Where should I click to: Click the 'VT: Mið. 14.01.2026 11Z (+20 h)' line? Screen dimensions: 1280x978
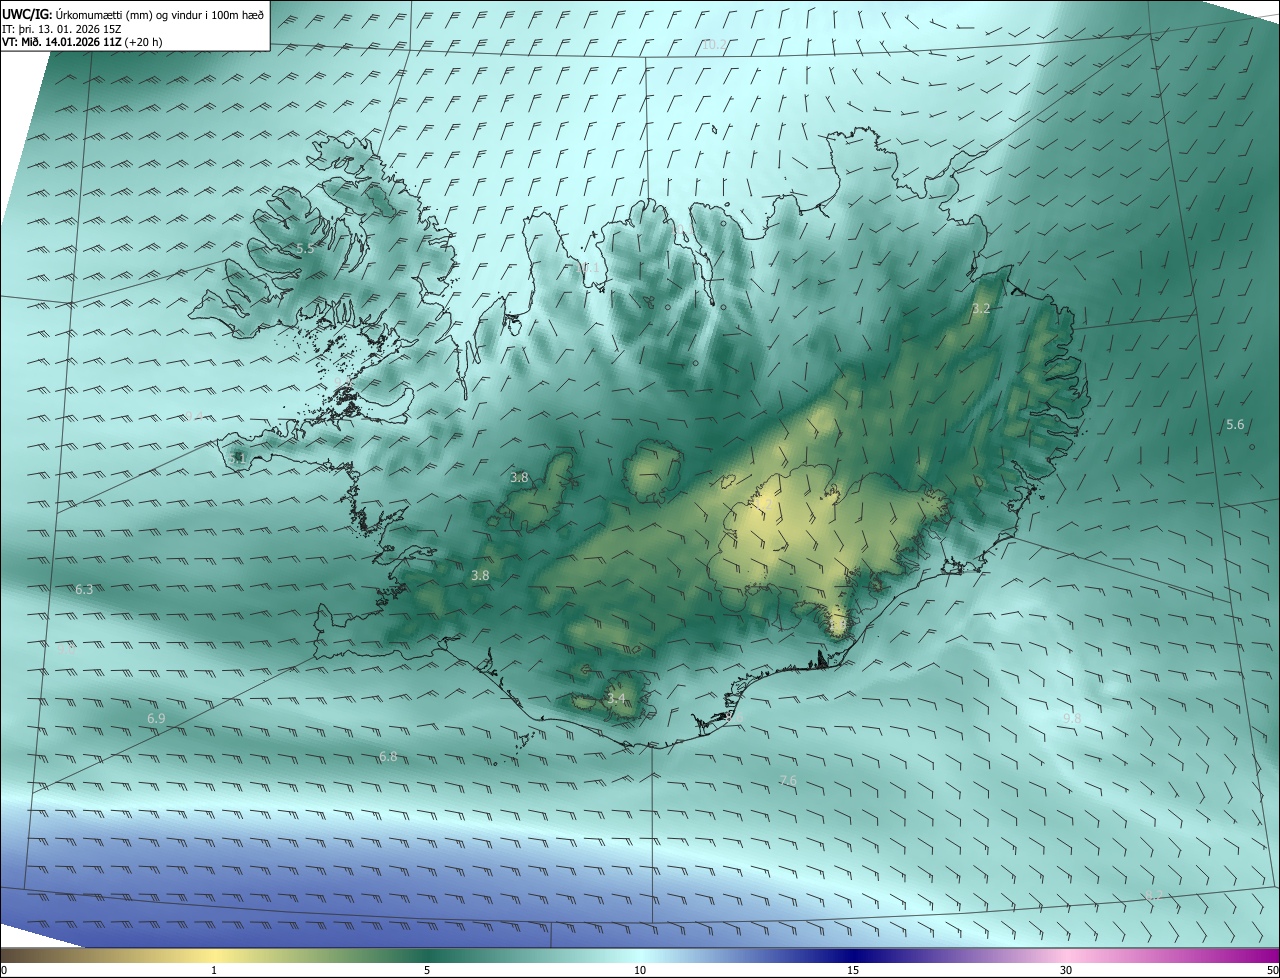click(x=82, y=42)
